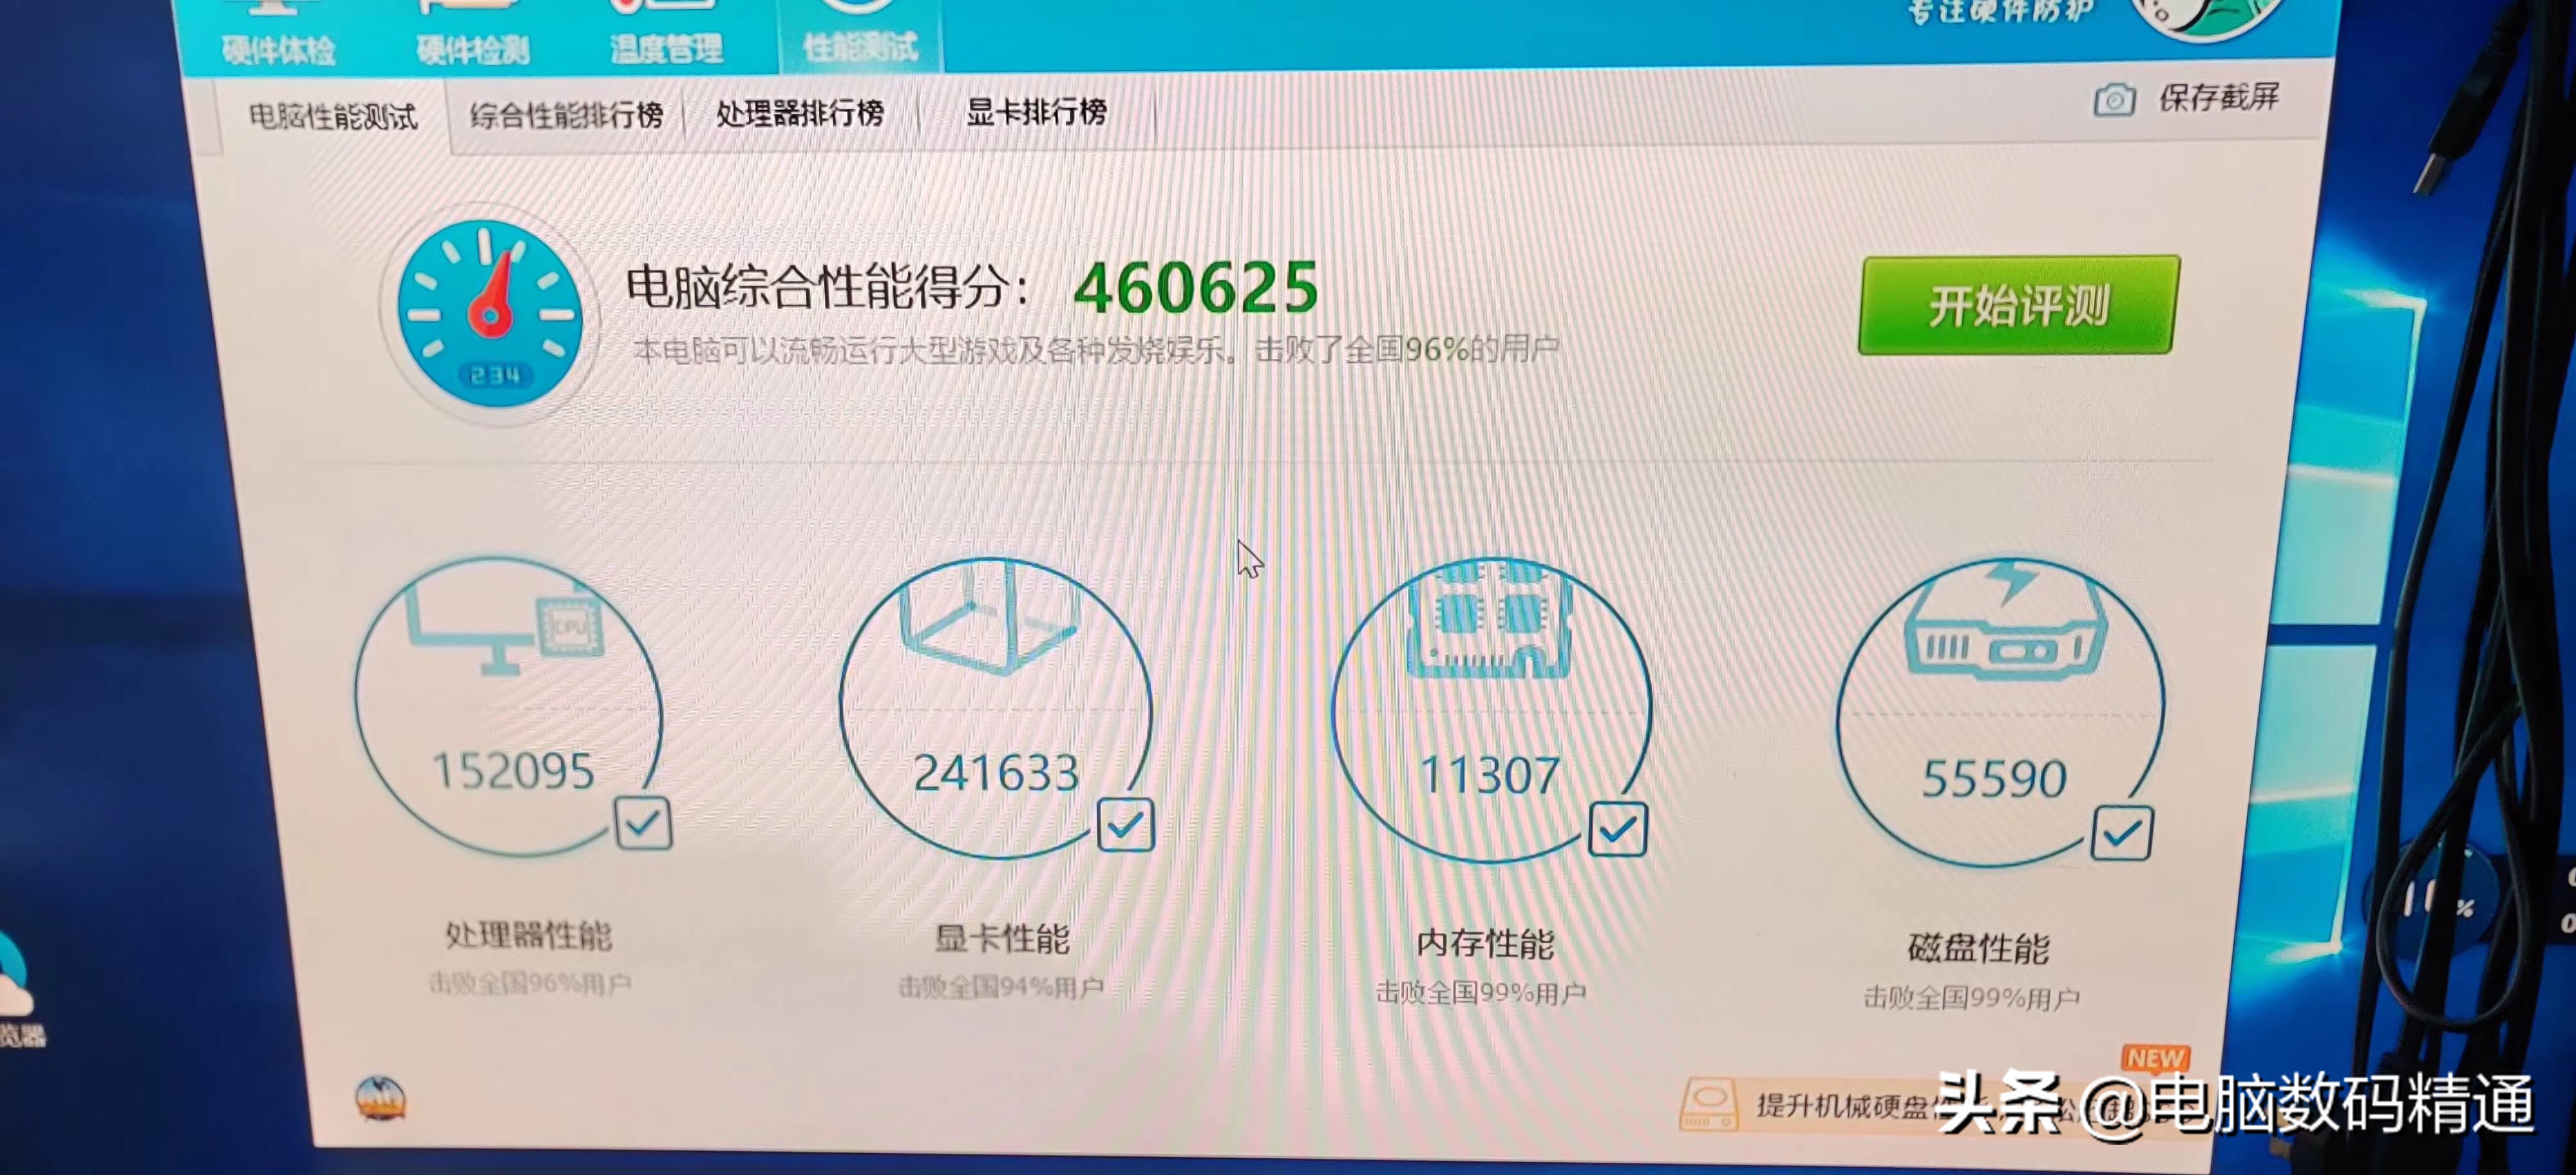Switch to the 综合性能排行榜 tab
The height and width of the screenshot is (1175, 2576).
[568, 115]
